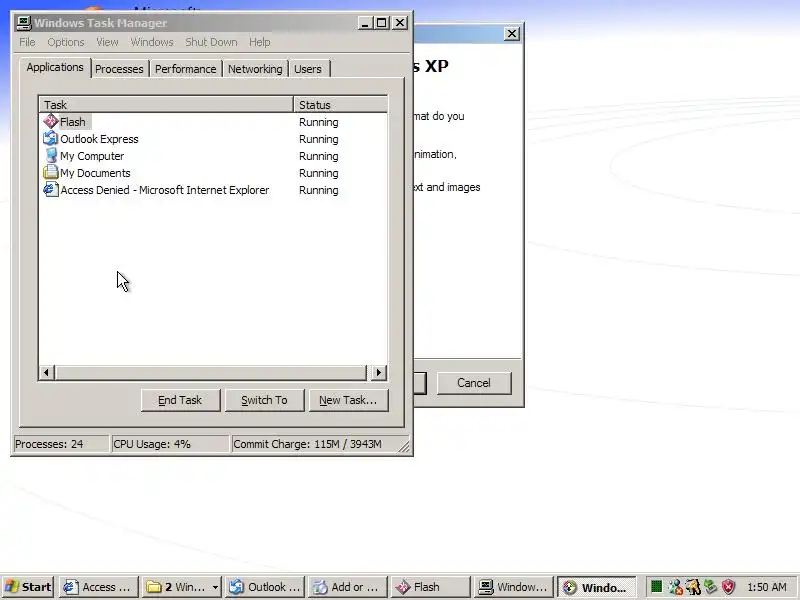The image size is (800, 600).
Task: Click the Task Manager window resize grip
Action: point(404,446)
